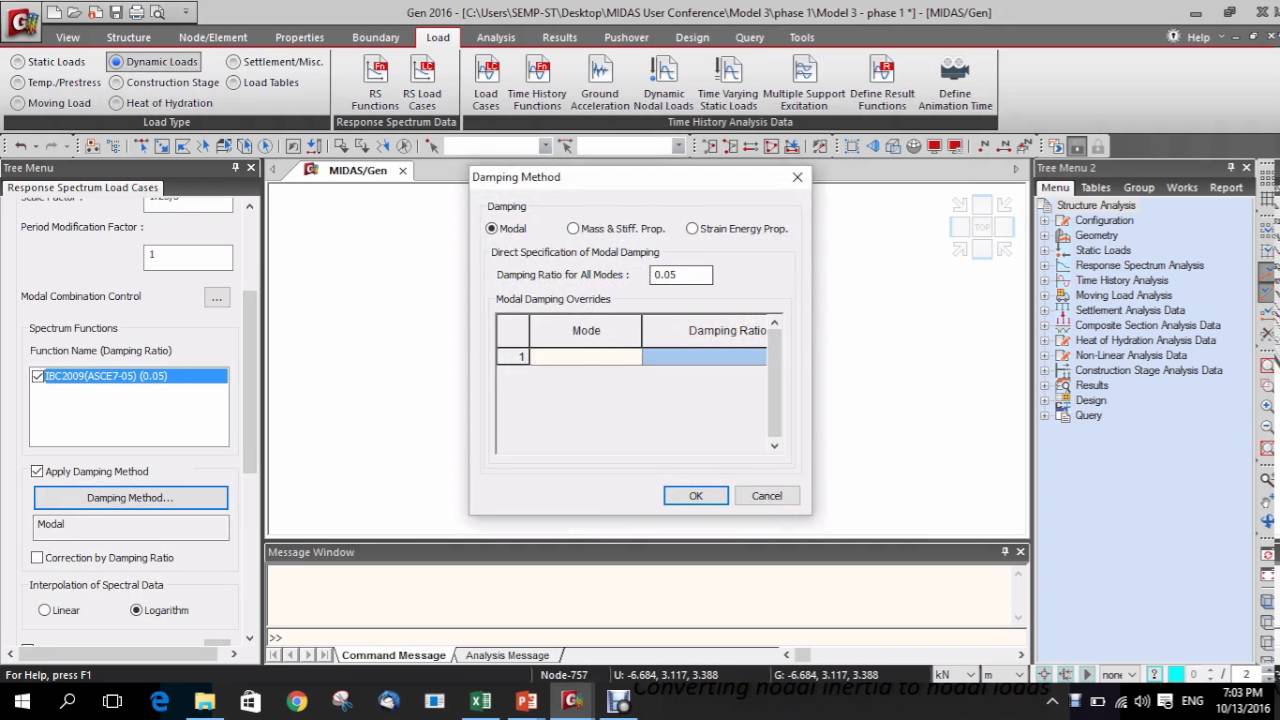
Task: Close the MIDAS/Gen document tab
Action: point(403,171)
